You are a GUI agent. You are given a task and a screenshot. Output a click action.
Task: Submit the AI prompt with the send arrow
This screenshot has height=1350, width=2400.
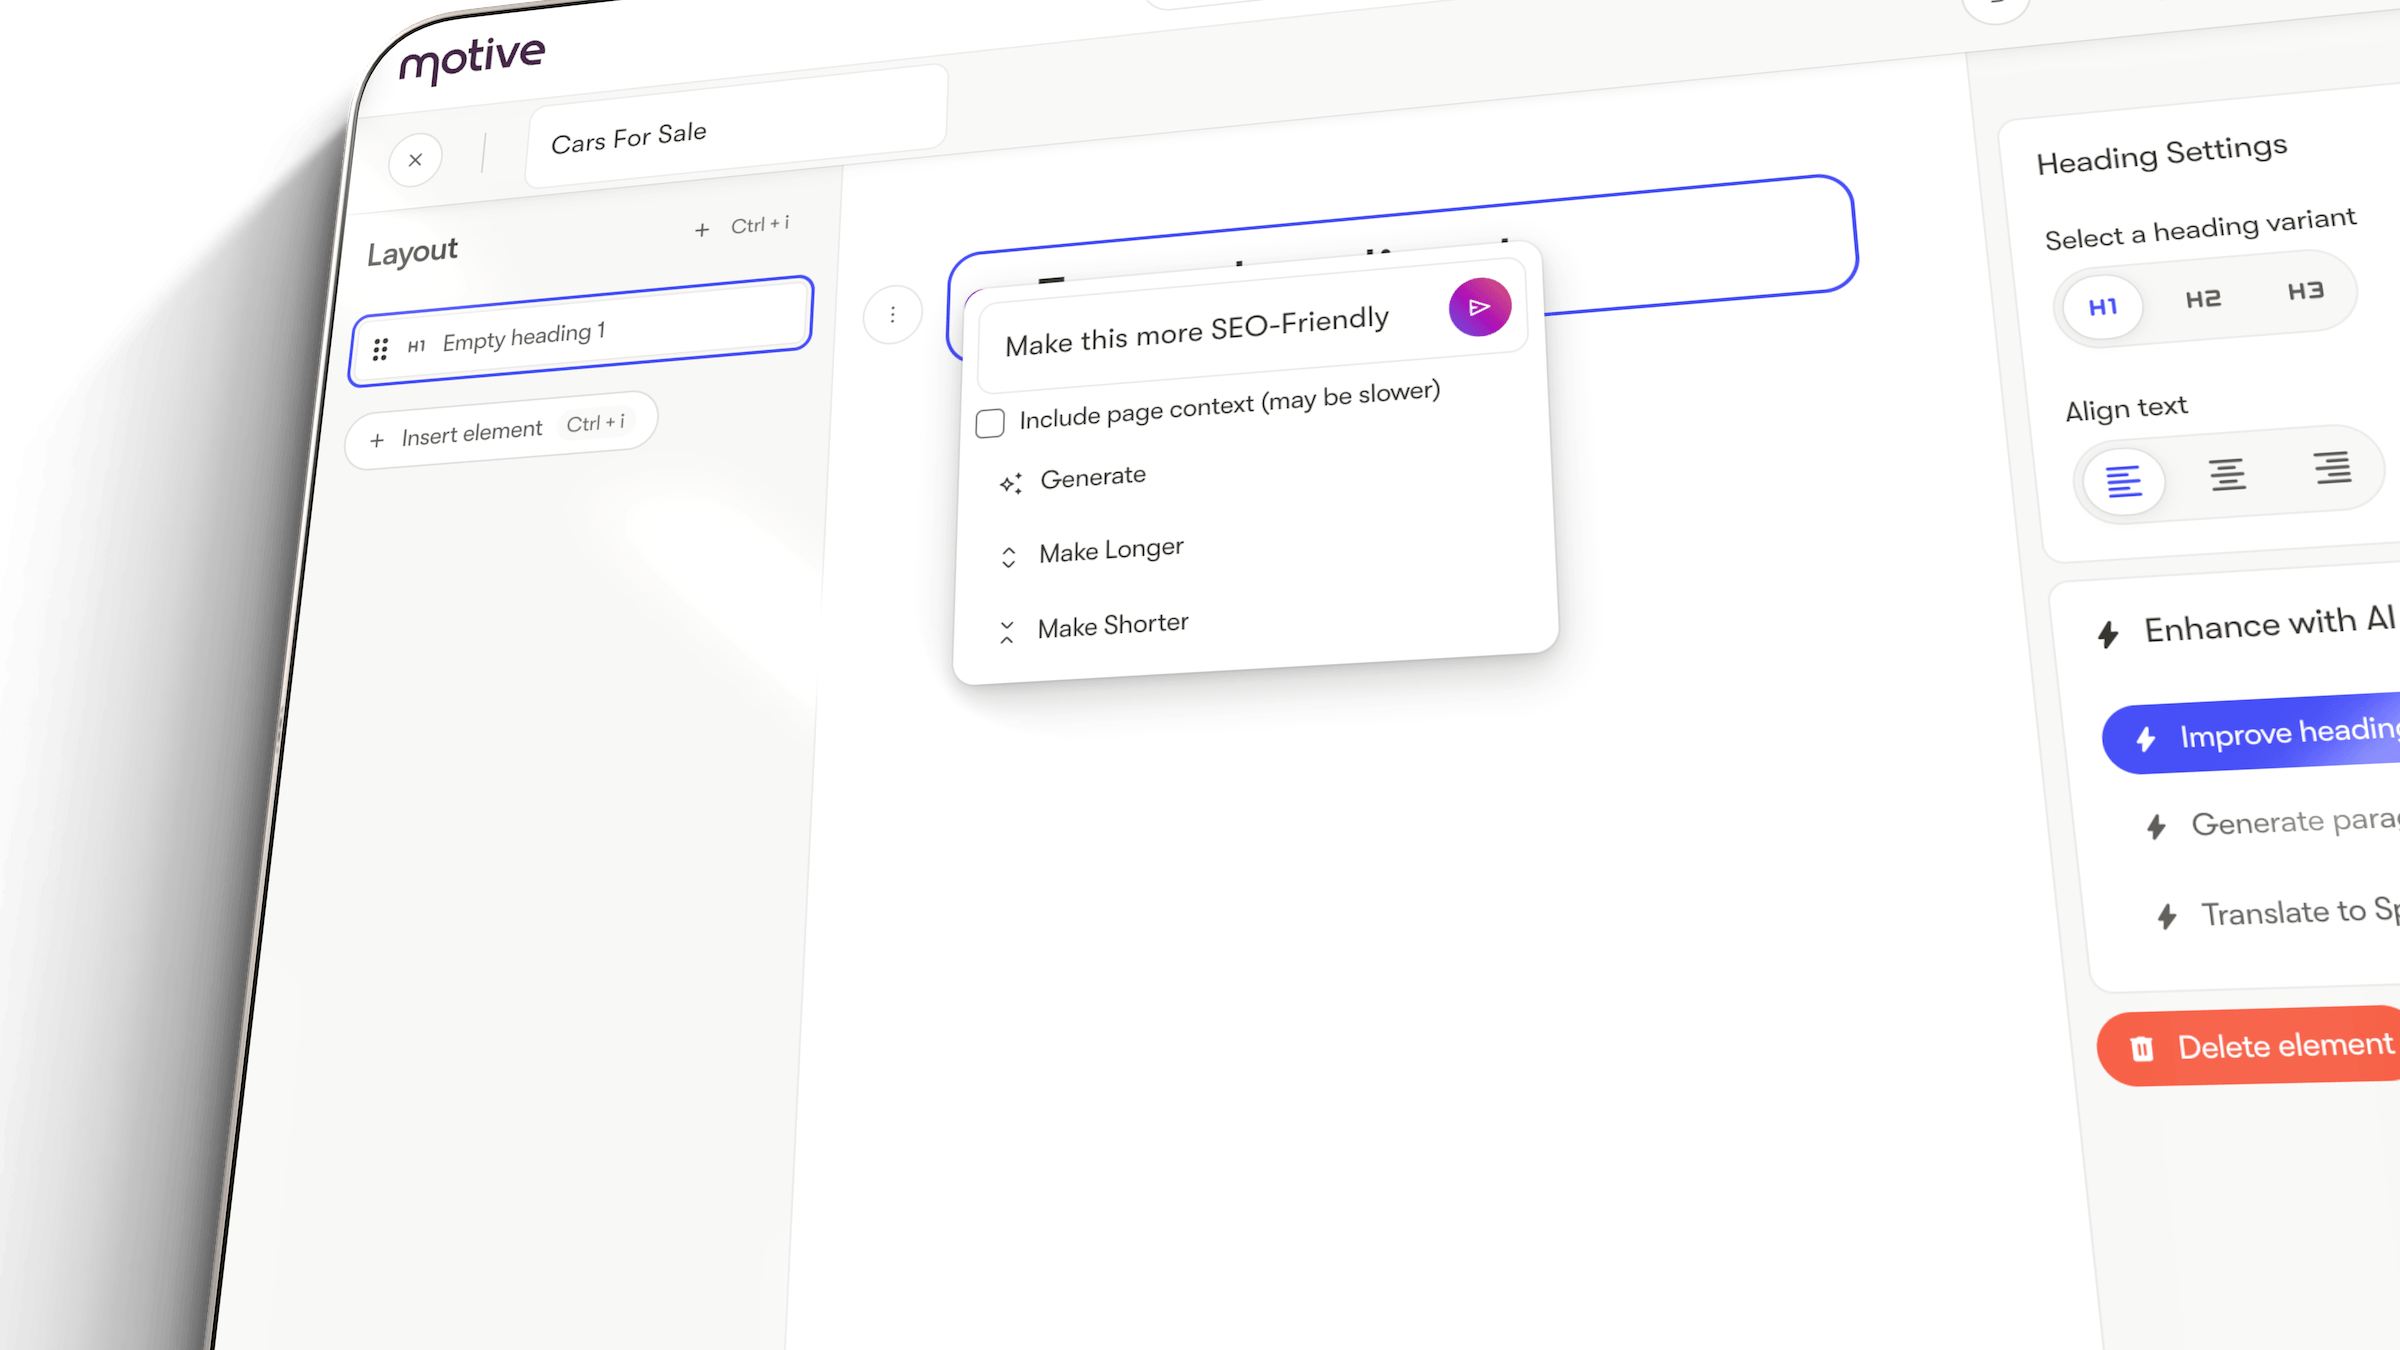[x=1478, y=307]
